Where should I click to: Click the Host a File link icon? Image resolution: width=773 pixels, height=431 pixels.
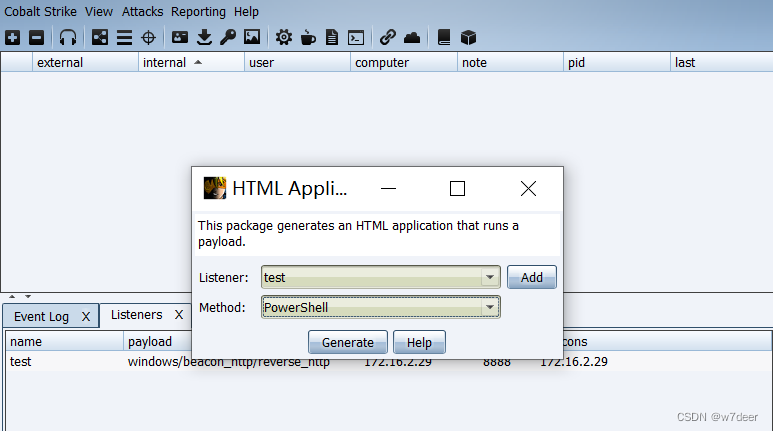(x=388, y=37)
